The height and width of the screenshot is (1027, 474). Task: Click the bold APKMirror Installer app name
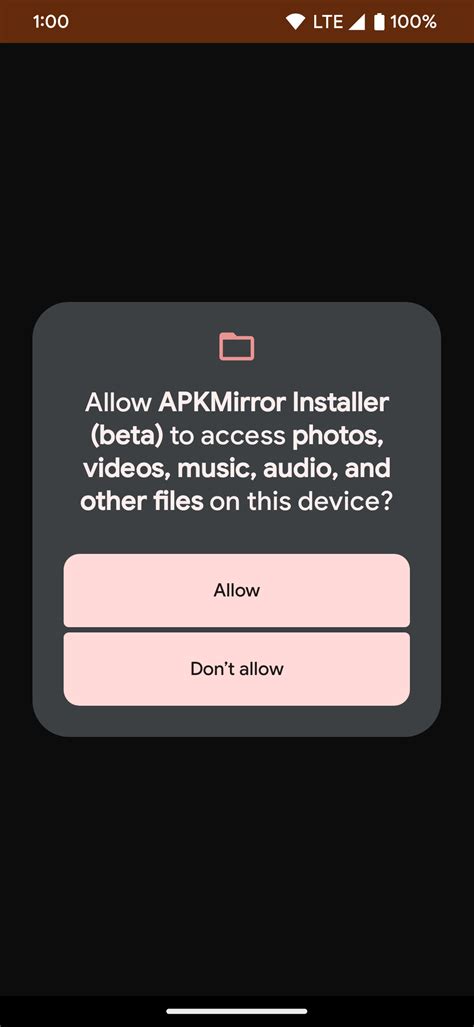pos(274,401)
